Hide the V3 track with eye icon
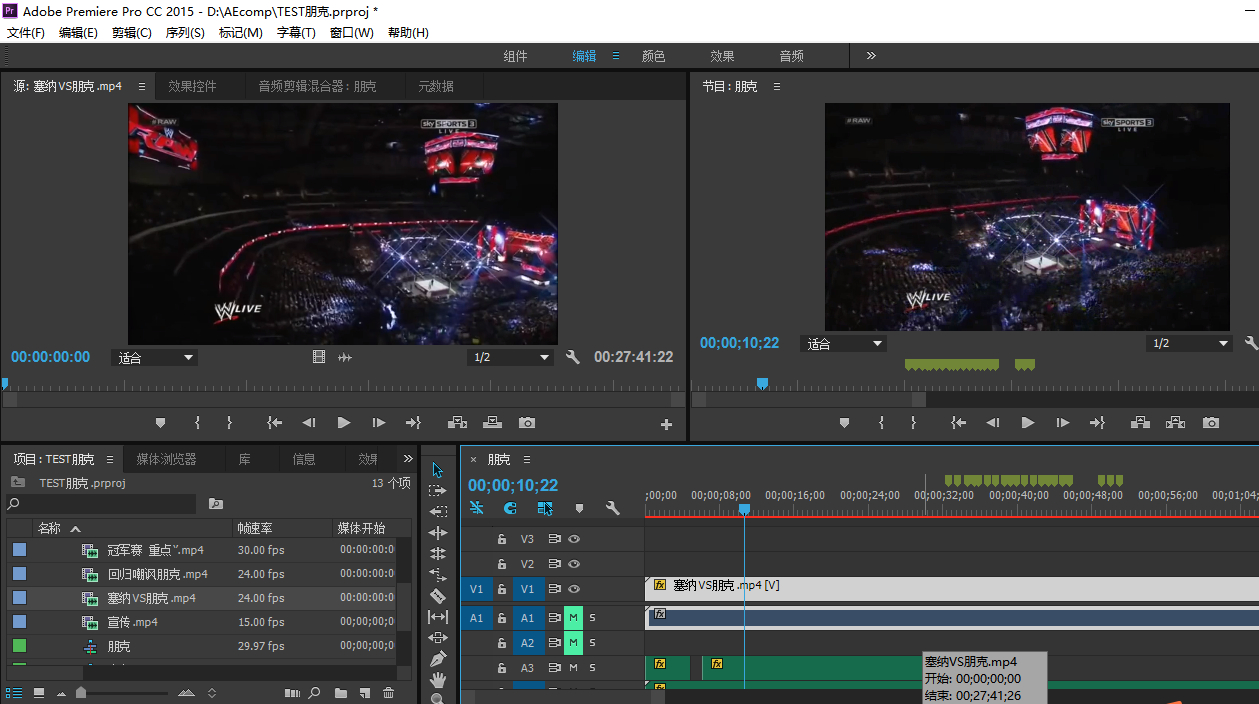The width and height of the screenshot is (1259, 704). [x=575, y=539]
